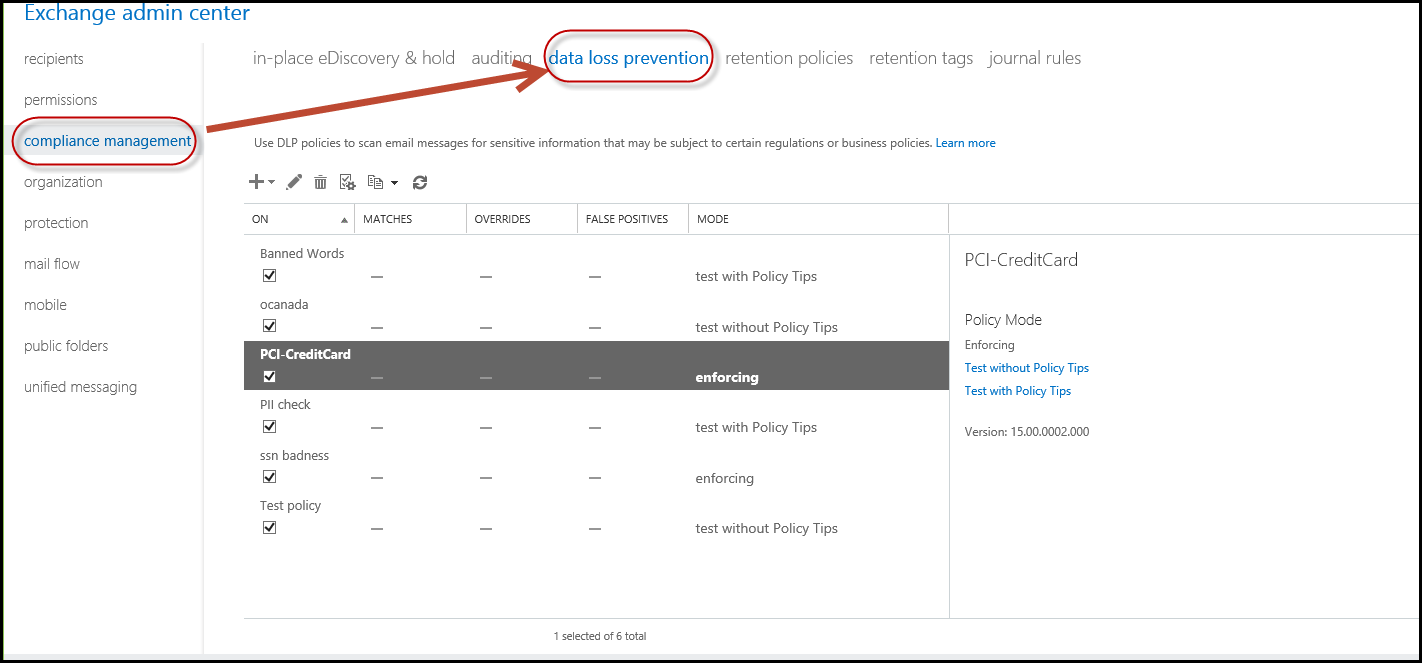Screen dimensions: 1422x663
Task: Select the PCI-CreditCard row name
Action: click(305, 354)
